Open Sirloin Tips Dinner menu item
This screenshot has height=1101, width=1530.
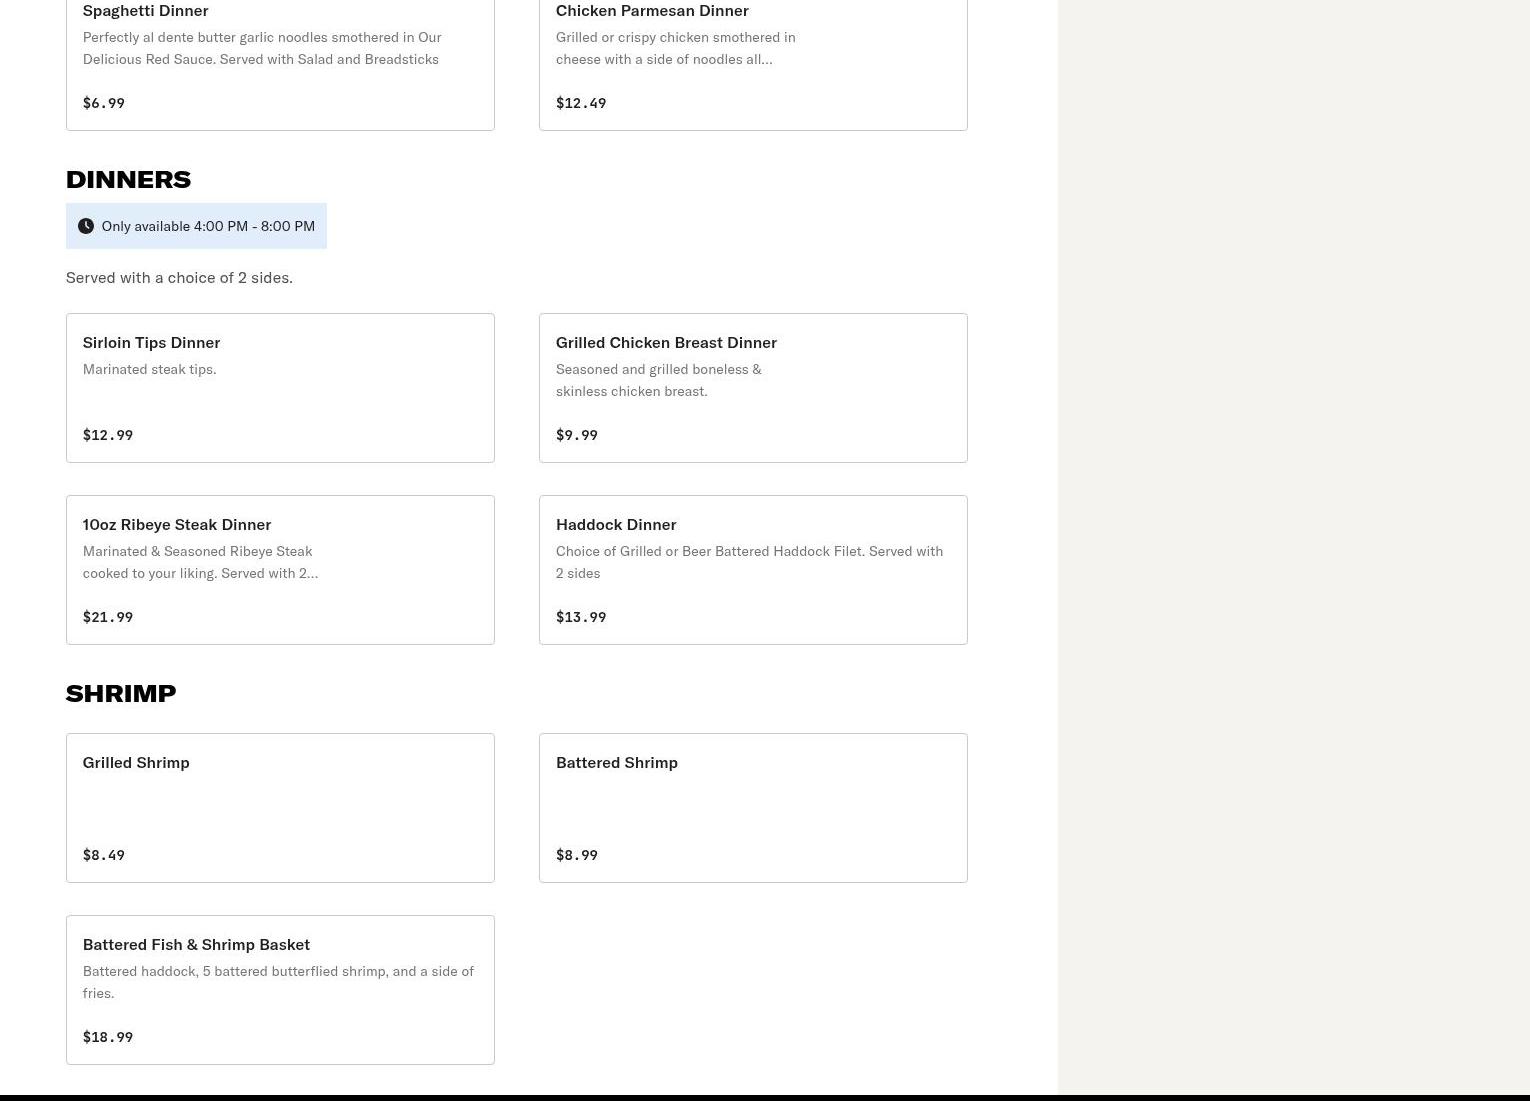tap(280, 388)
